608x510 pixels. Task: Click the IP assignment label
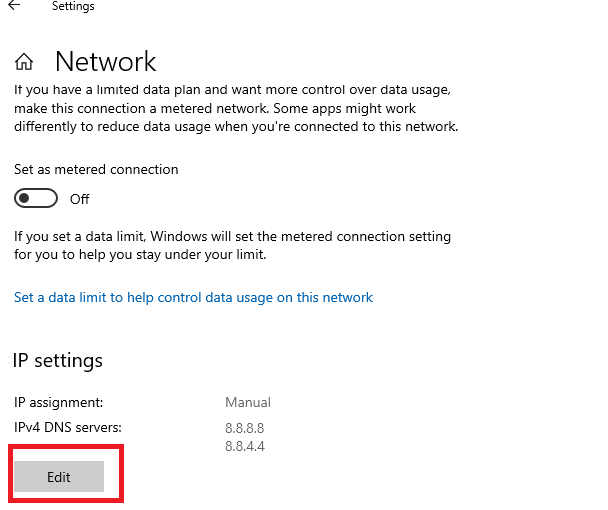pos(59,403)
